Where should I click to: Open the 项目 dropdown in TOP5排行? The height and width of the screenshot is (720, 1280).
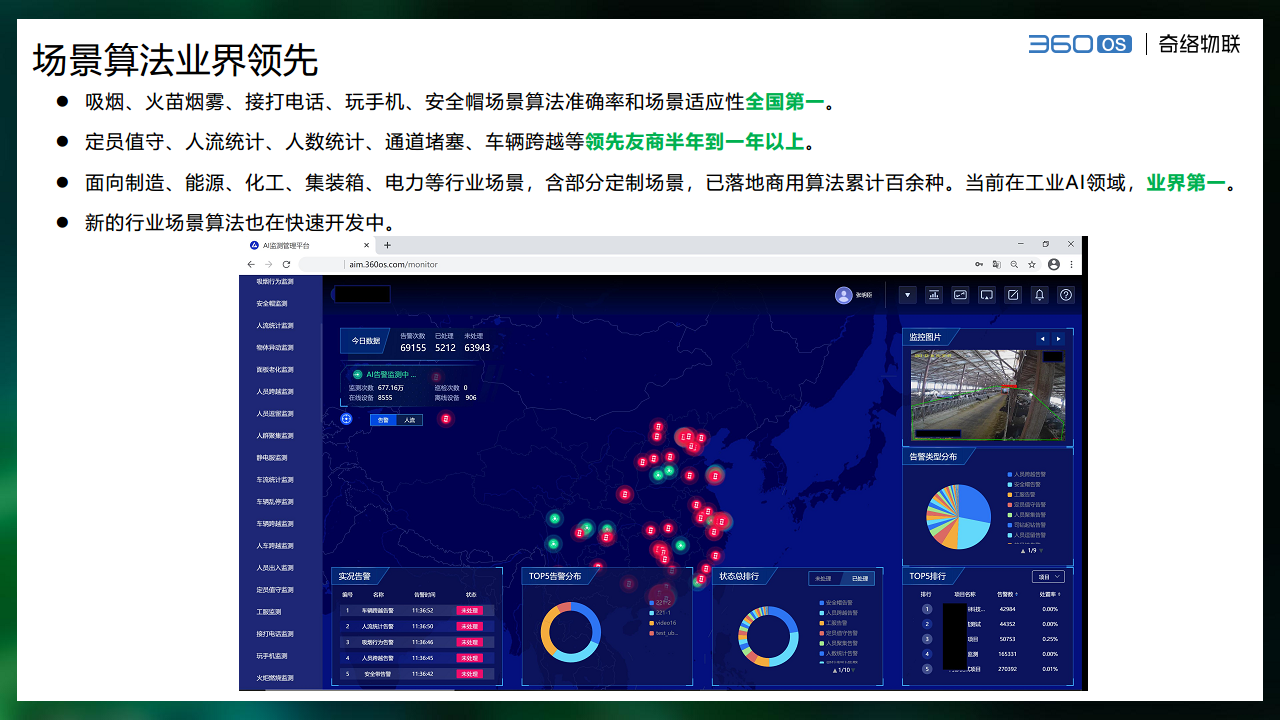click(x=1048, y=576)
